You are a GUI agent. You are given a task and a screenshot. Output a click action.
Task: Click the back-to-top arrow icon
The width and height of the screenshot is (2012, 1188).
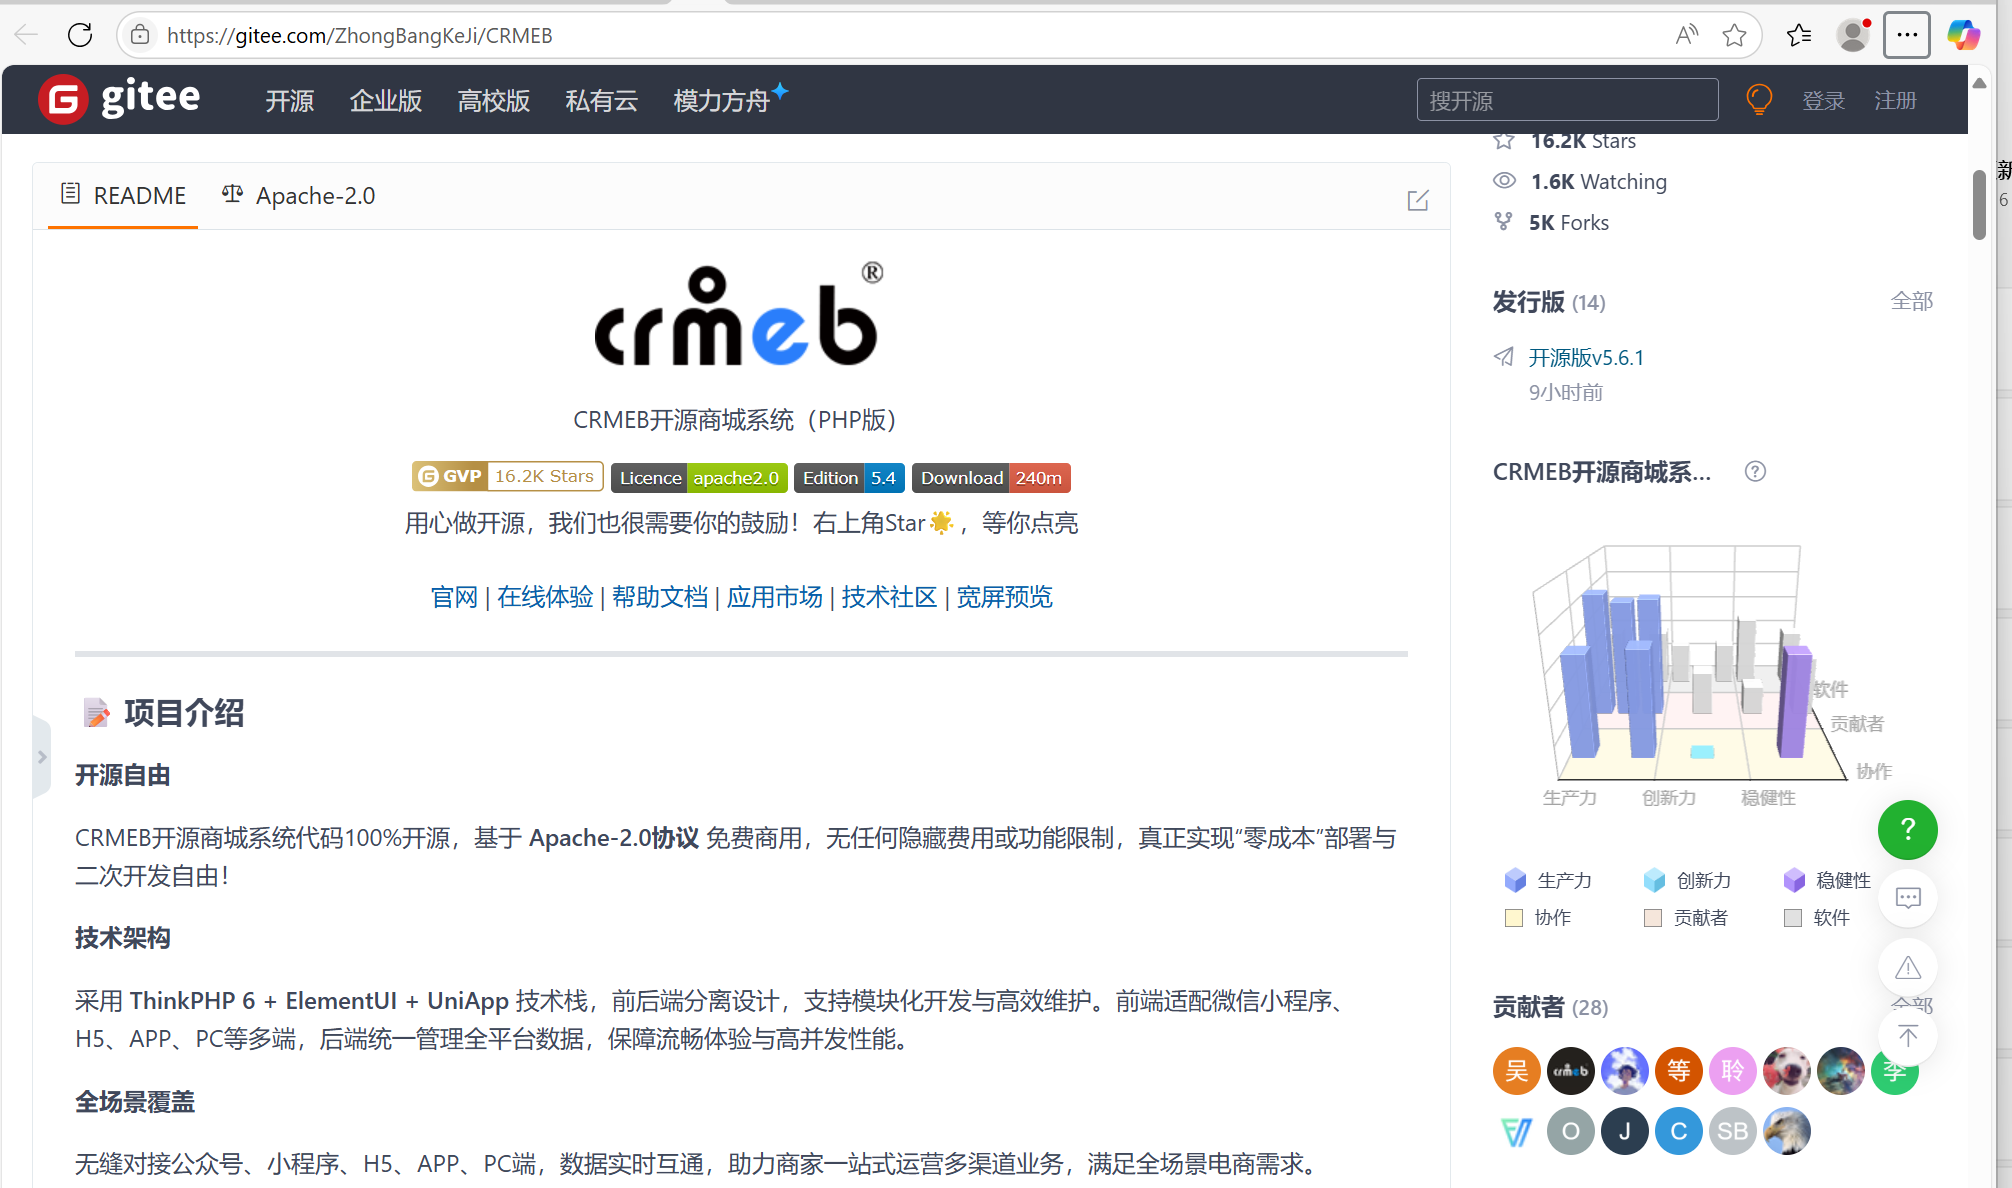(x=1907, y=1036)
